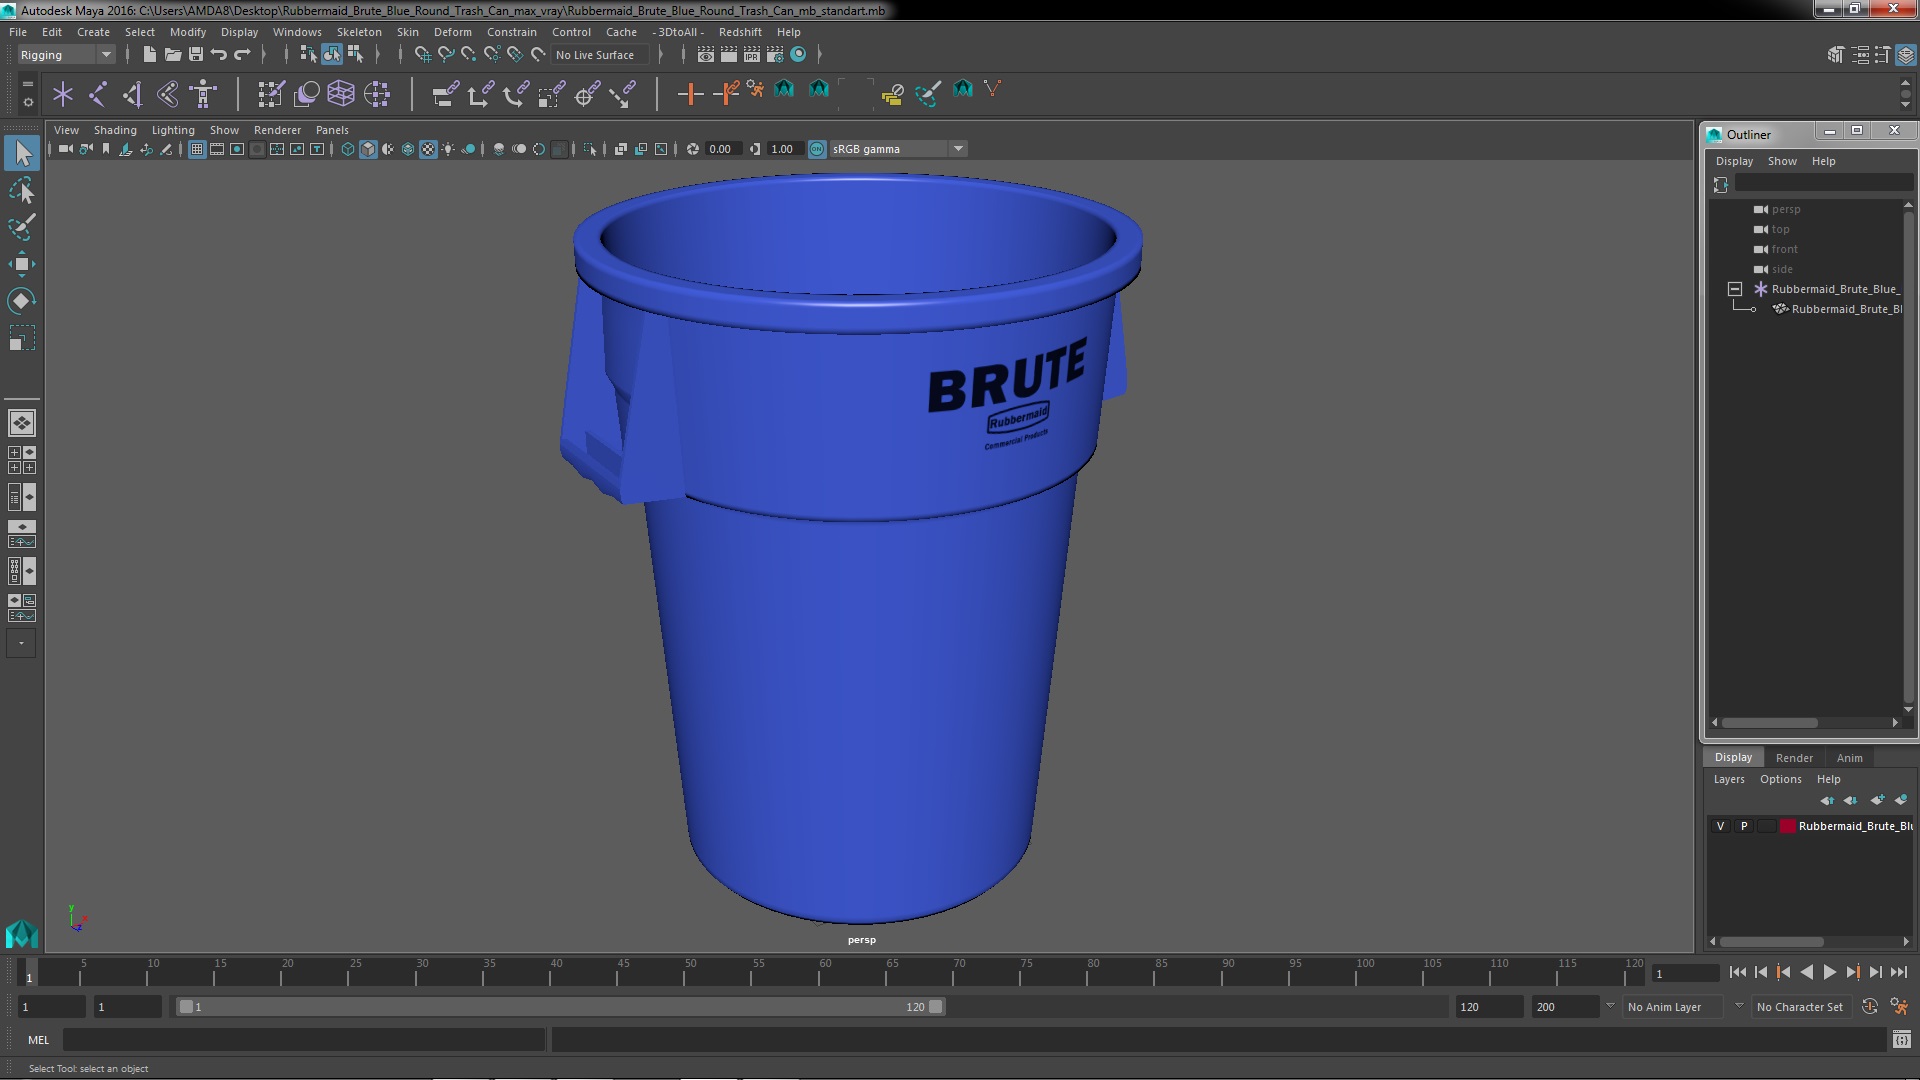
Task: Click the range slider end handle
Action: (x=936, y=1007)
